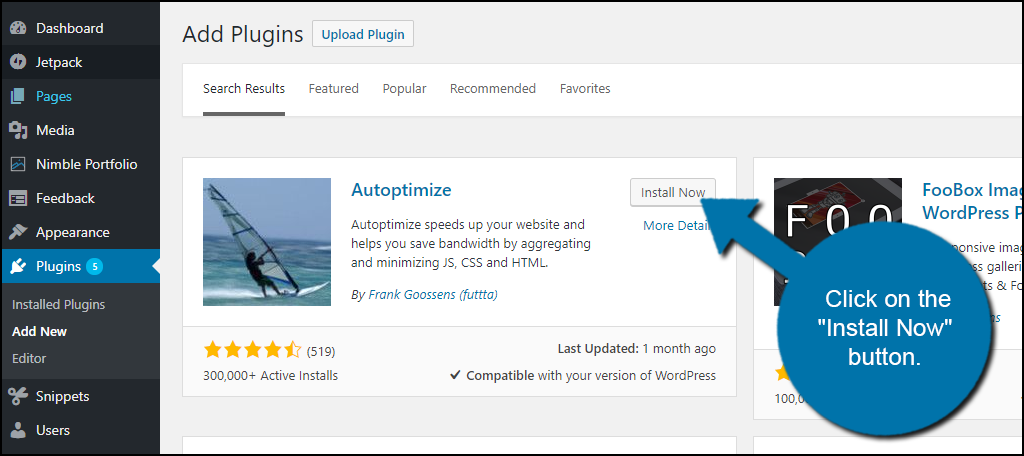
Task: Open Frank Goossens author link
Action: click(x=432, y=295)
